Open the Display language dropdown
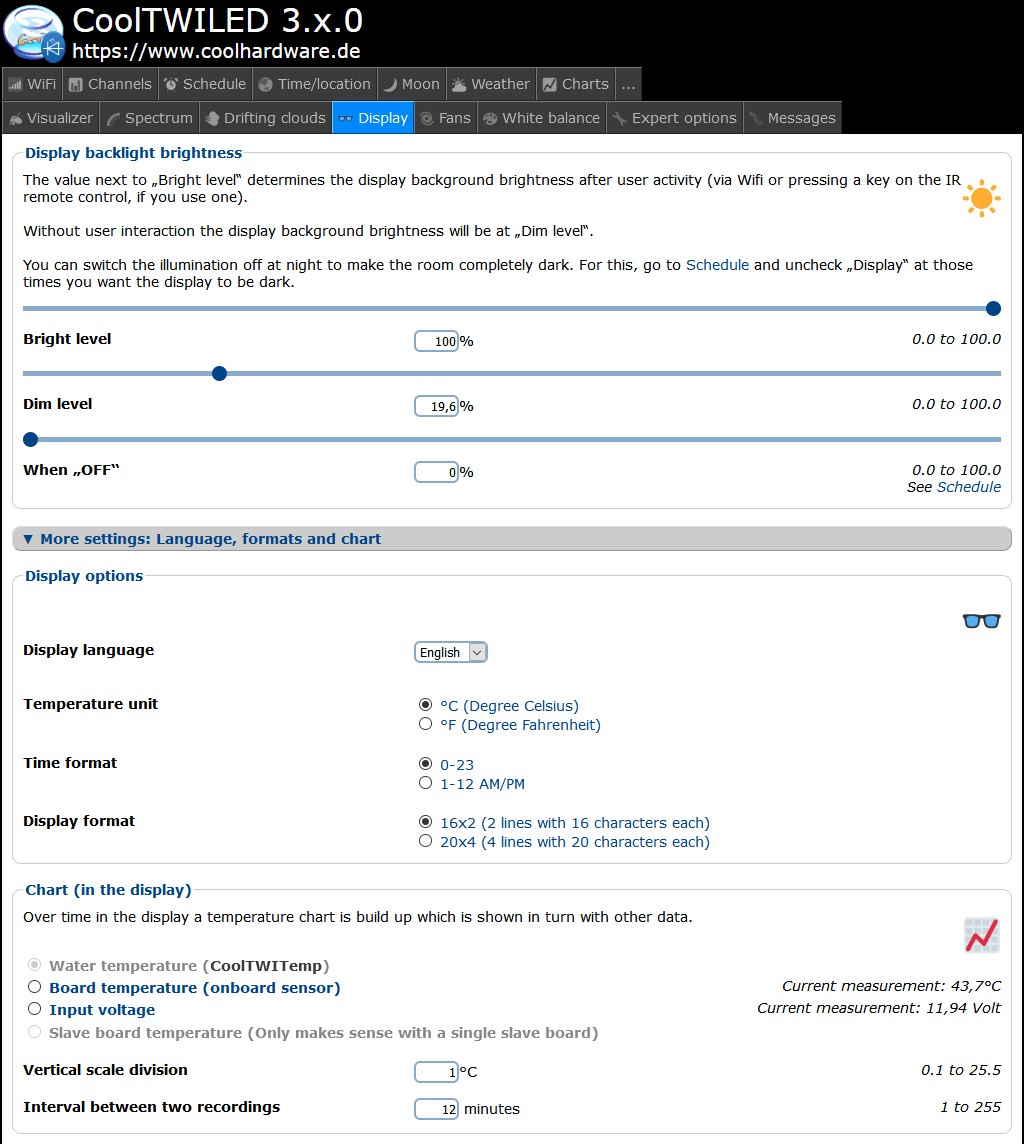This screenshot has height=1144, width=1024. 450,652
